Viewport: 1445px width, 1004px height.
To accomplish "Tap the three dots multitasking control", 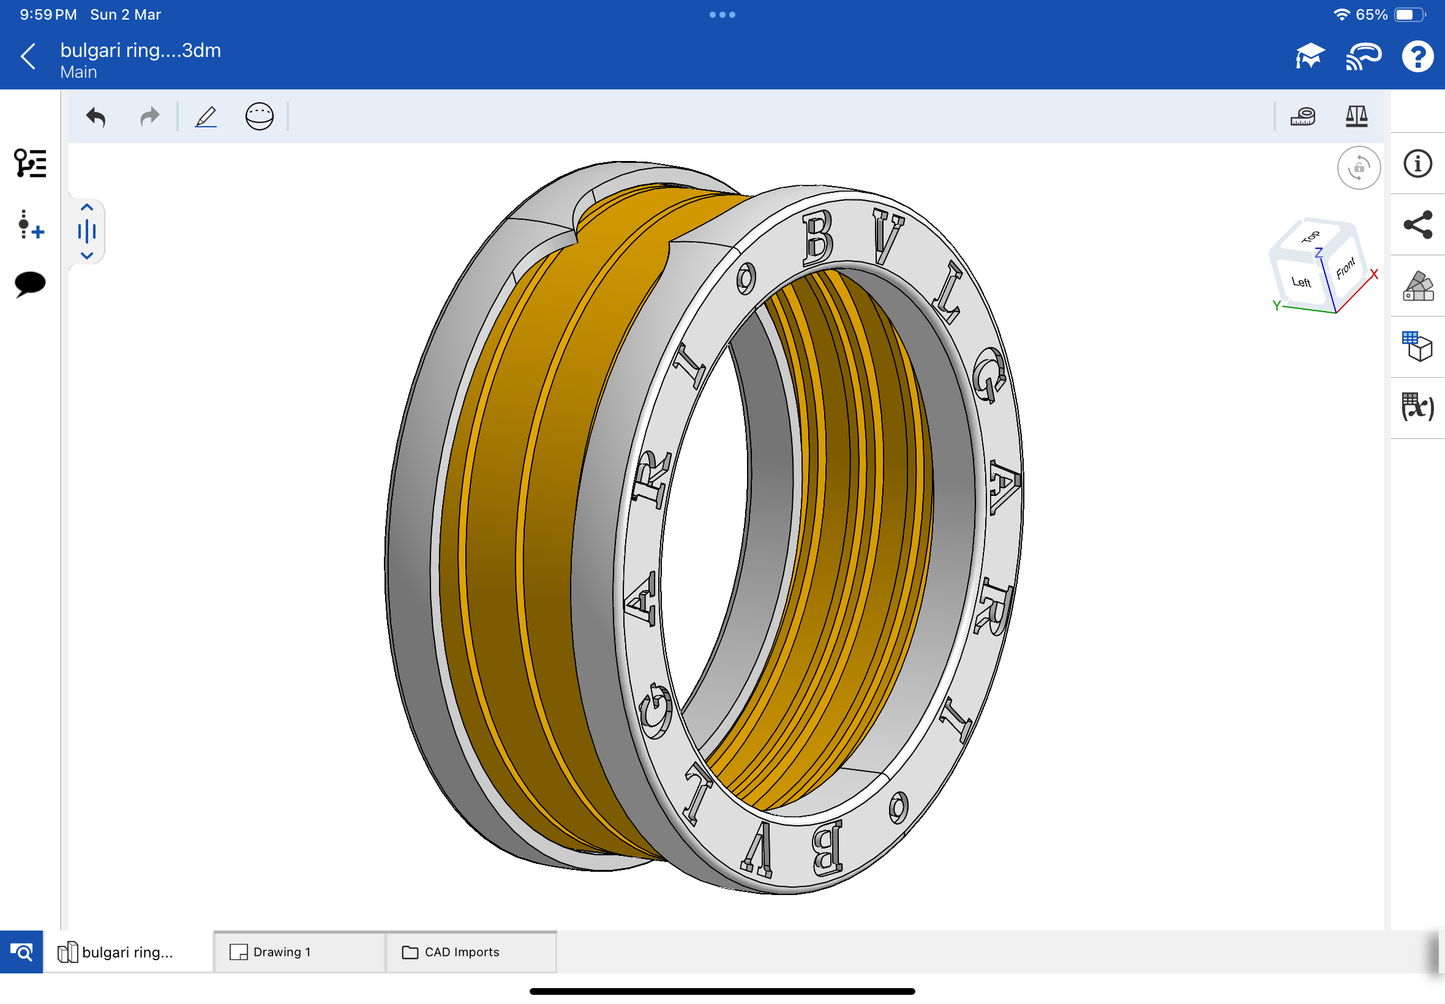I will coord(722,15).
